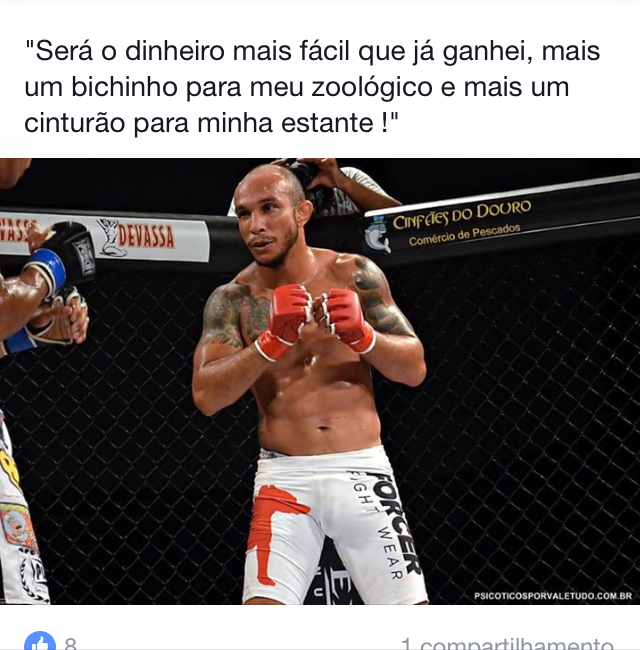Click the post quote text beginning 'Será o dinheiro'

click(312, 87)
